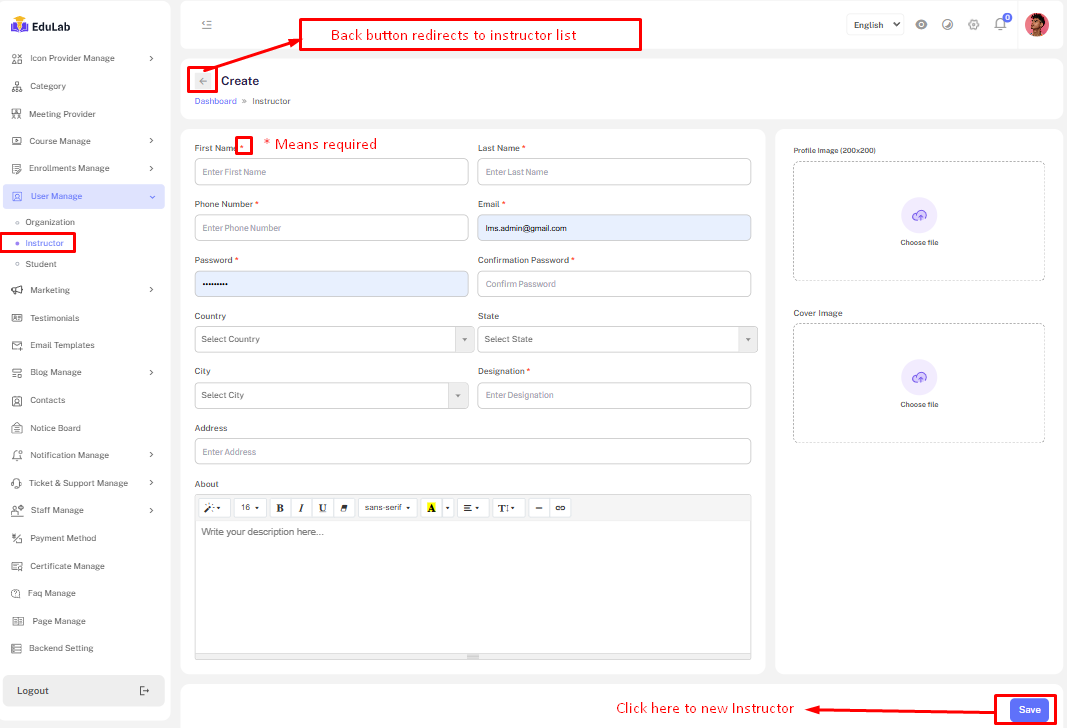Toggle bold formatting in the About editor

coord(279,508)
